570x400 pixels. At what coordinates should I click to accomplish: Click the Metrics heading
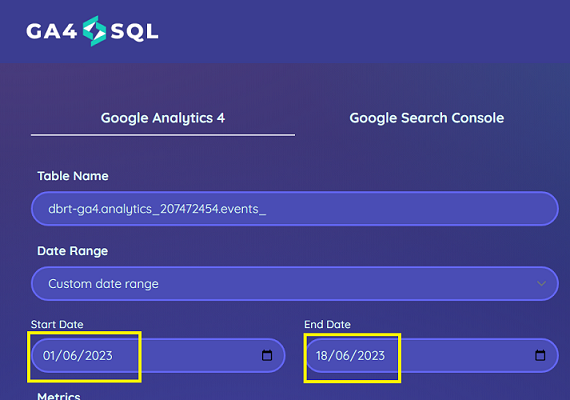pos(59,396)
